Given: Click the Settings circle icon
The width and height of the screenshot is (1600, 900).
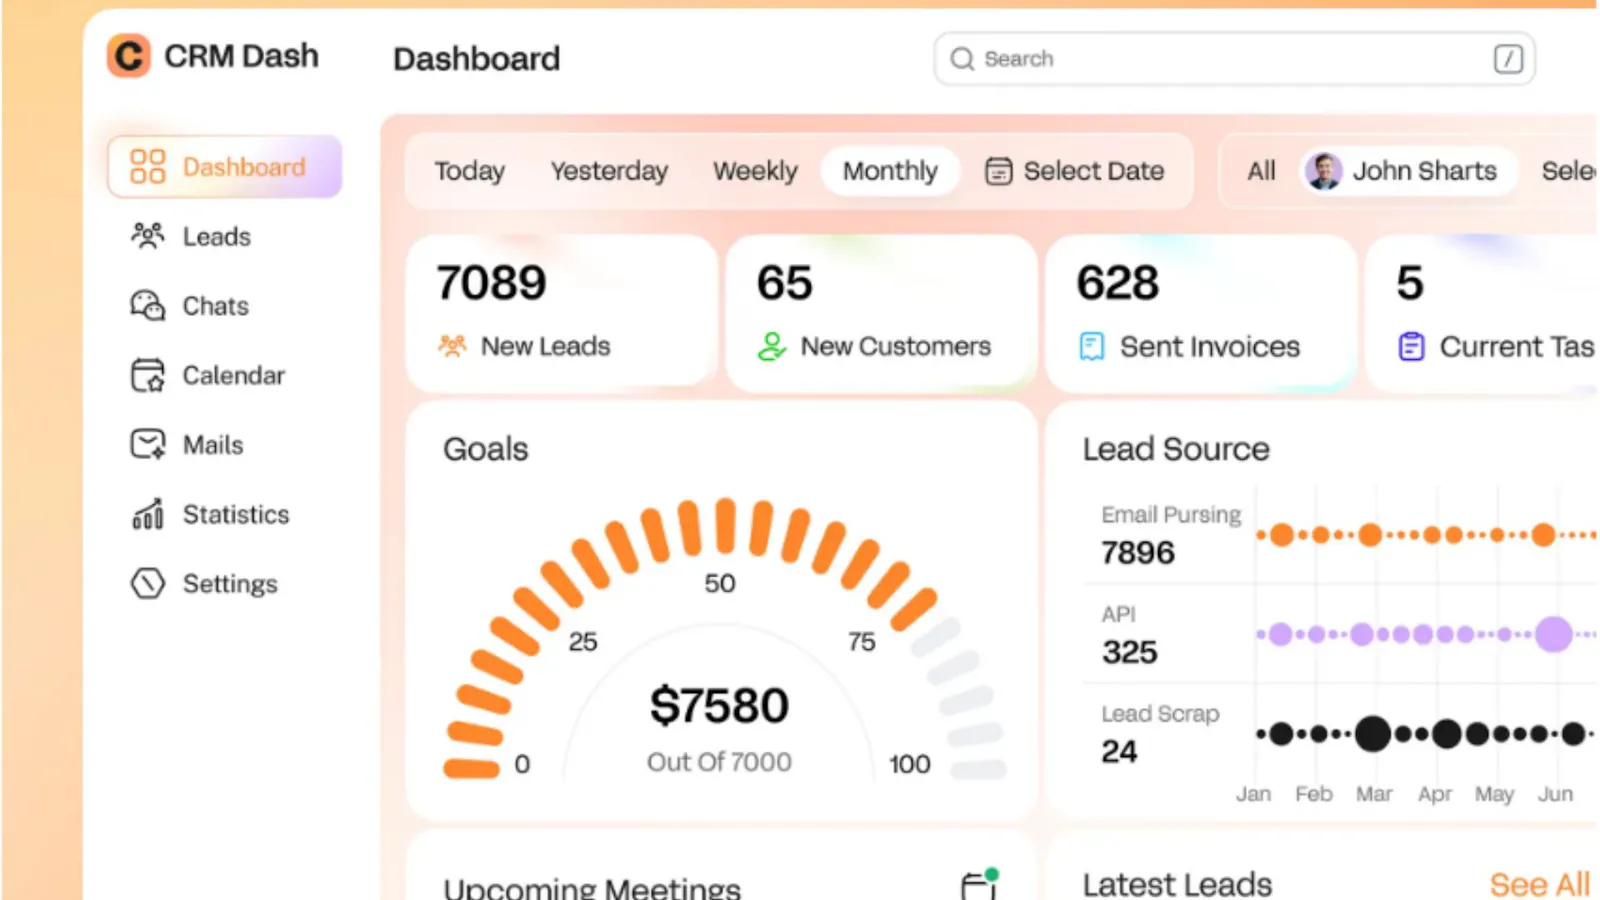Looking at the screenshot, I should pyautogui.click(x=148, y=584).
